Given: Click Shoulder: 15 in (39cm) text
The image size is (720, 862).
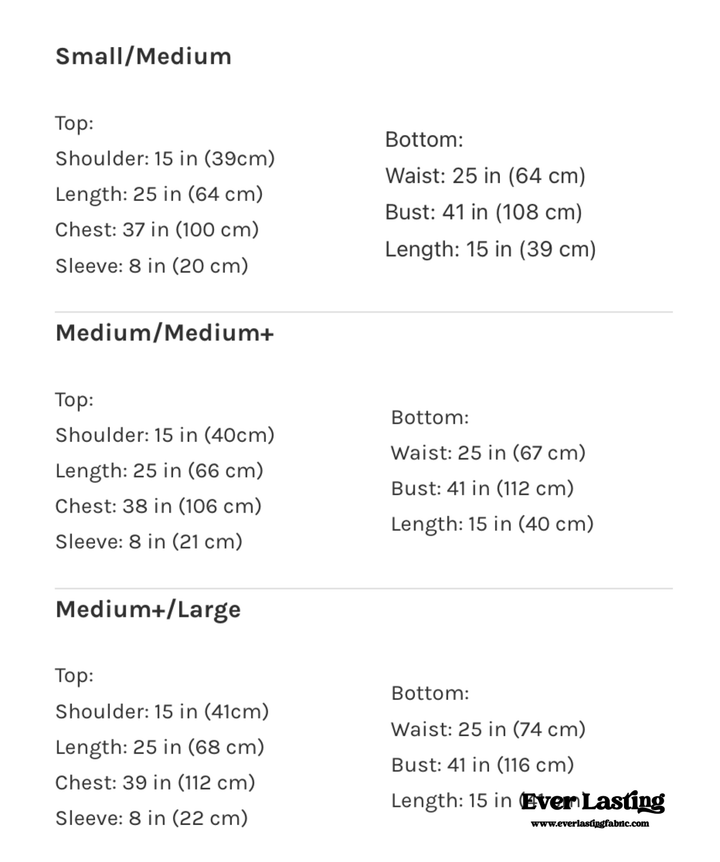Looking at the screenshot, I should (165, 158).
